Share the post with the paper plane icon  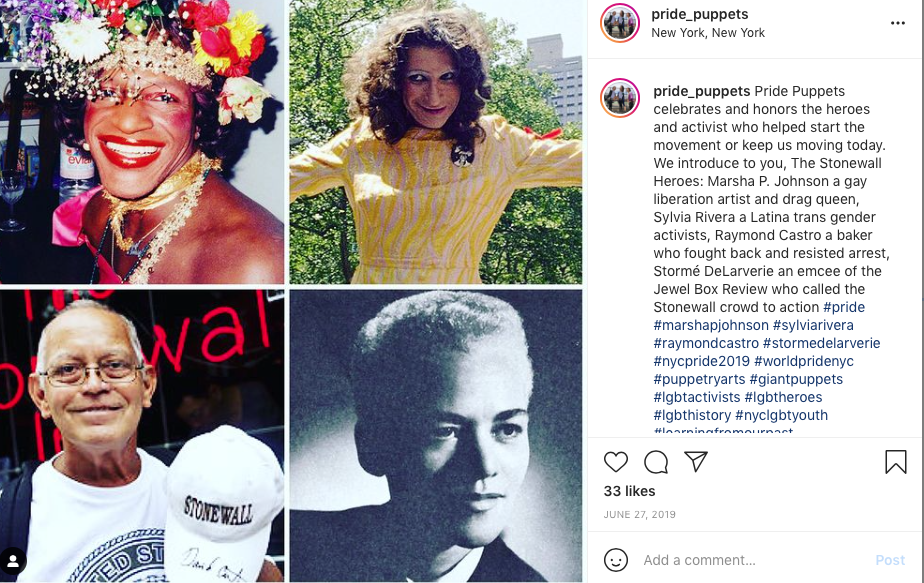click(x=696, y=462)
